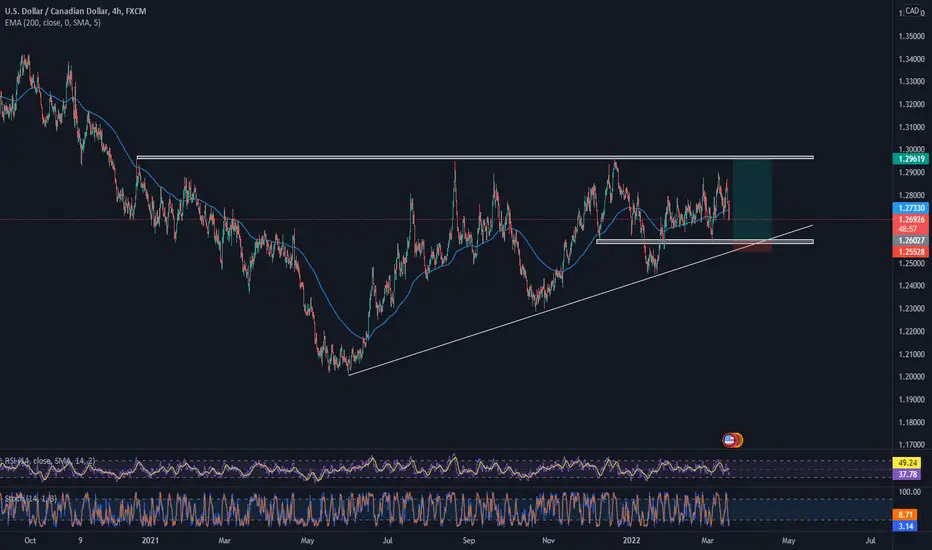This screenshot has width=932, height=550.
Task: Click the Oct label on time axis
Action: [30, 540]
